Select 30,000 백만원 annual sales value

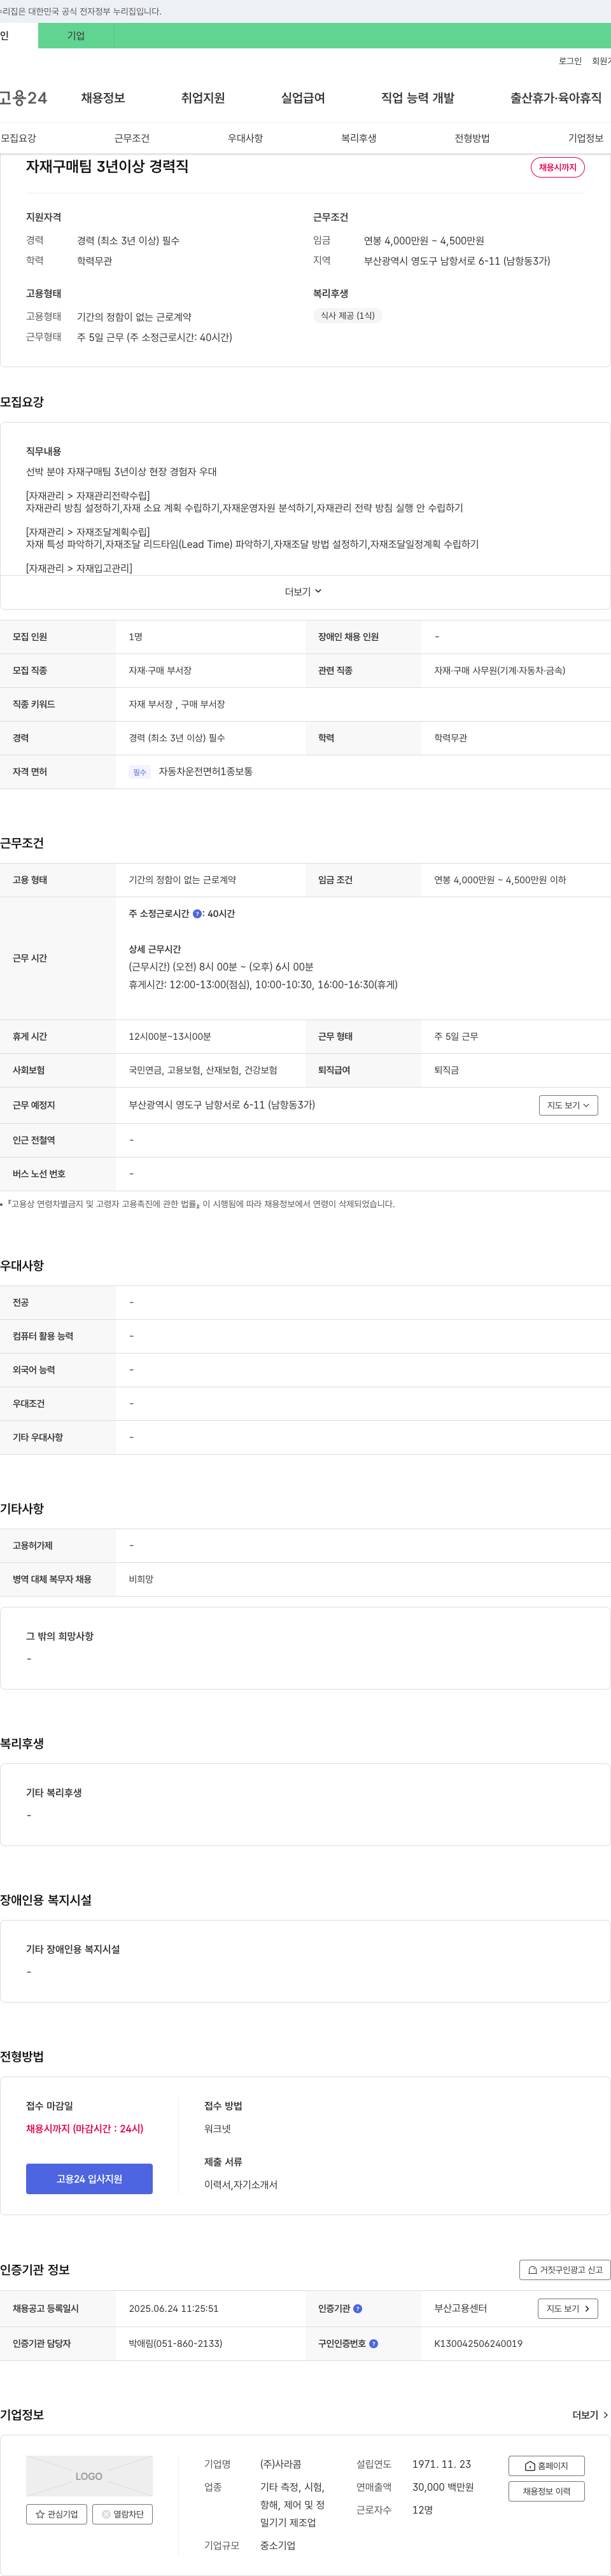443,2487
